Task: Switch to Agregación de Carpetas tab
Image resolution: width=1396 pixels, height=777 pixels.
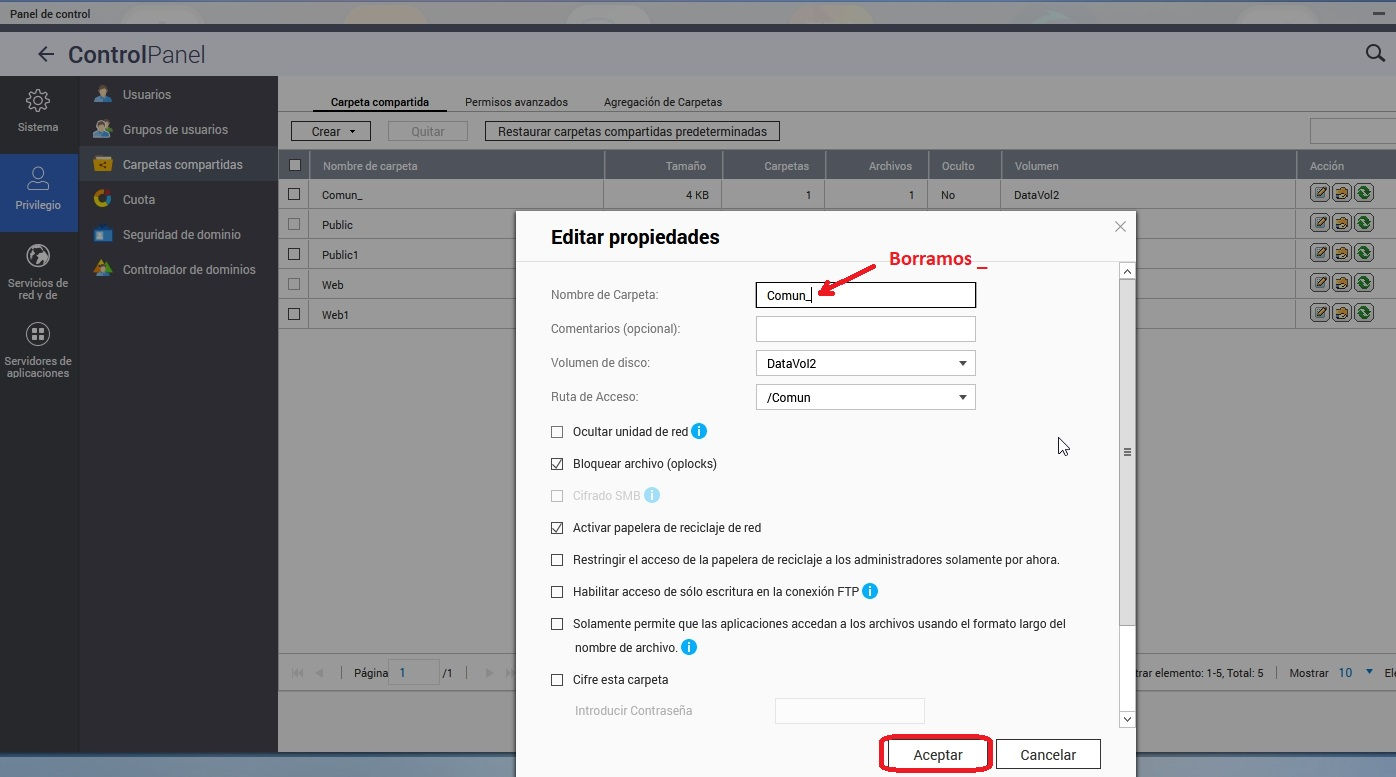Action: tap(662, 102)
